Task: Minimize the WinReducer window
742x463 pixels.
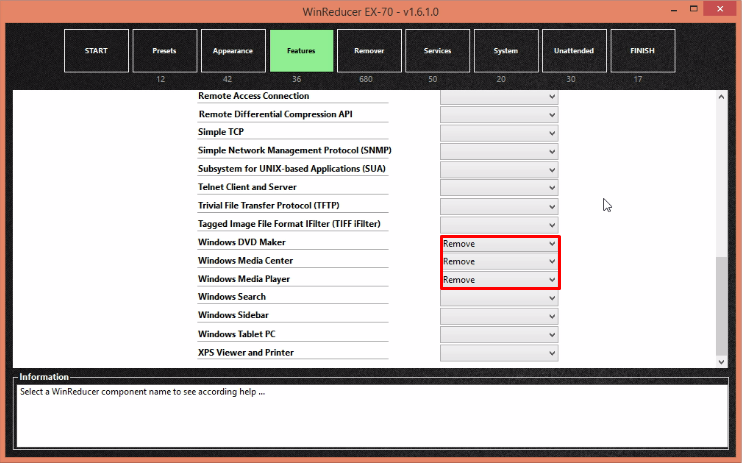Action: 674,9
